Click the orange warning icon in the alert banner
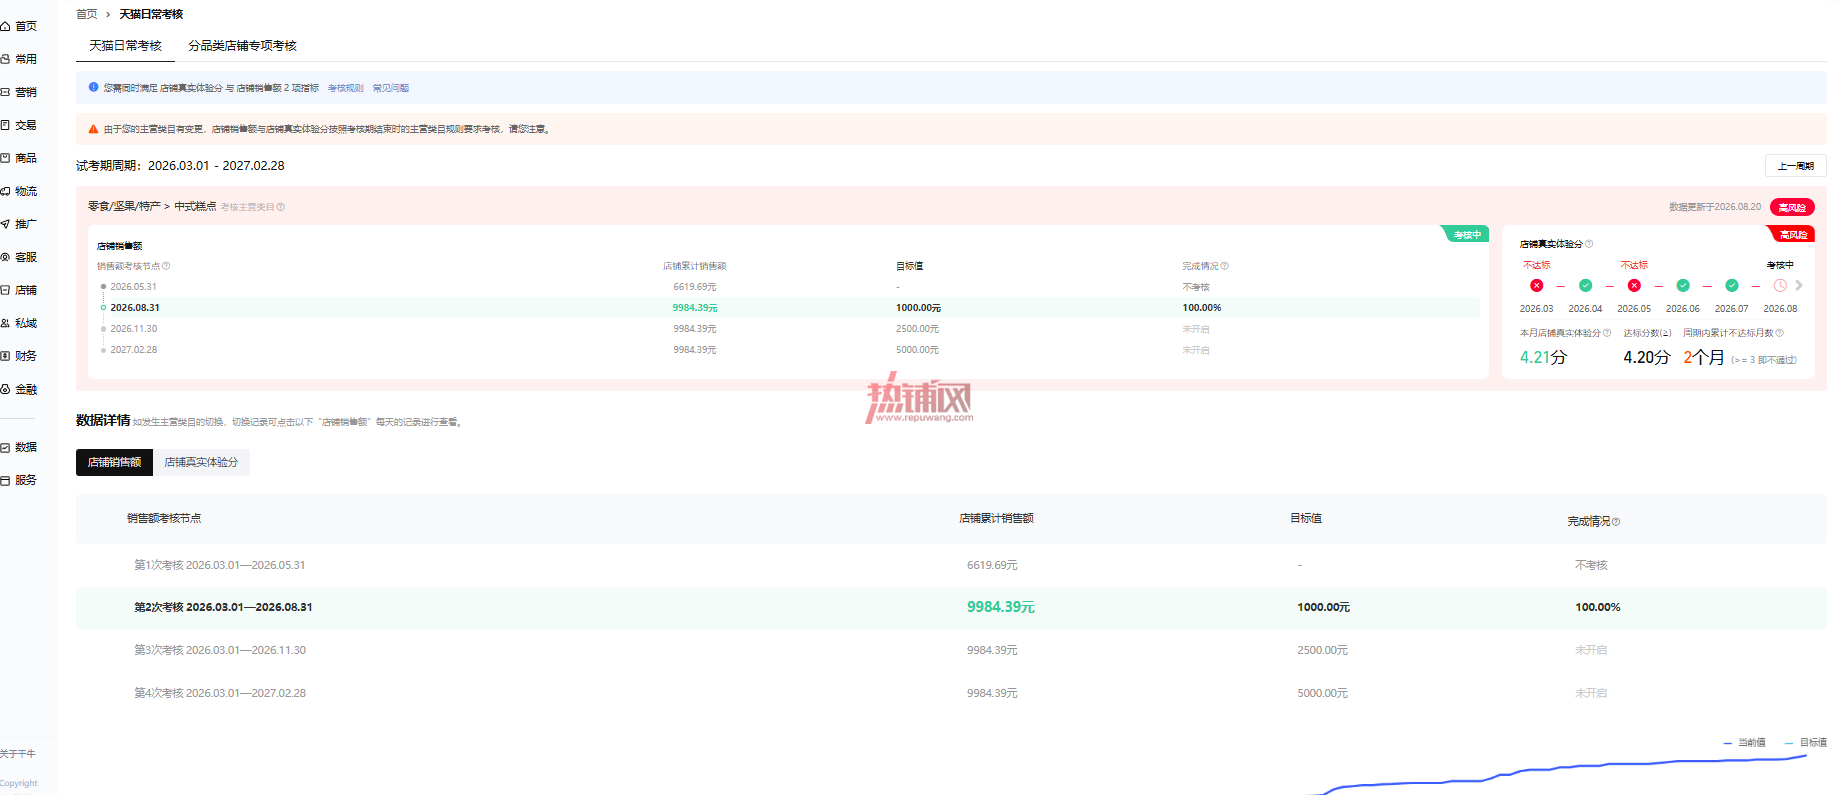 (x=93, y=129)
